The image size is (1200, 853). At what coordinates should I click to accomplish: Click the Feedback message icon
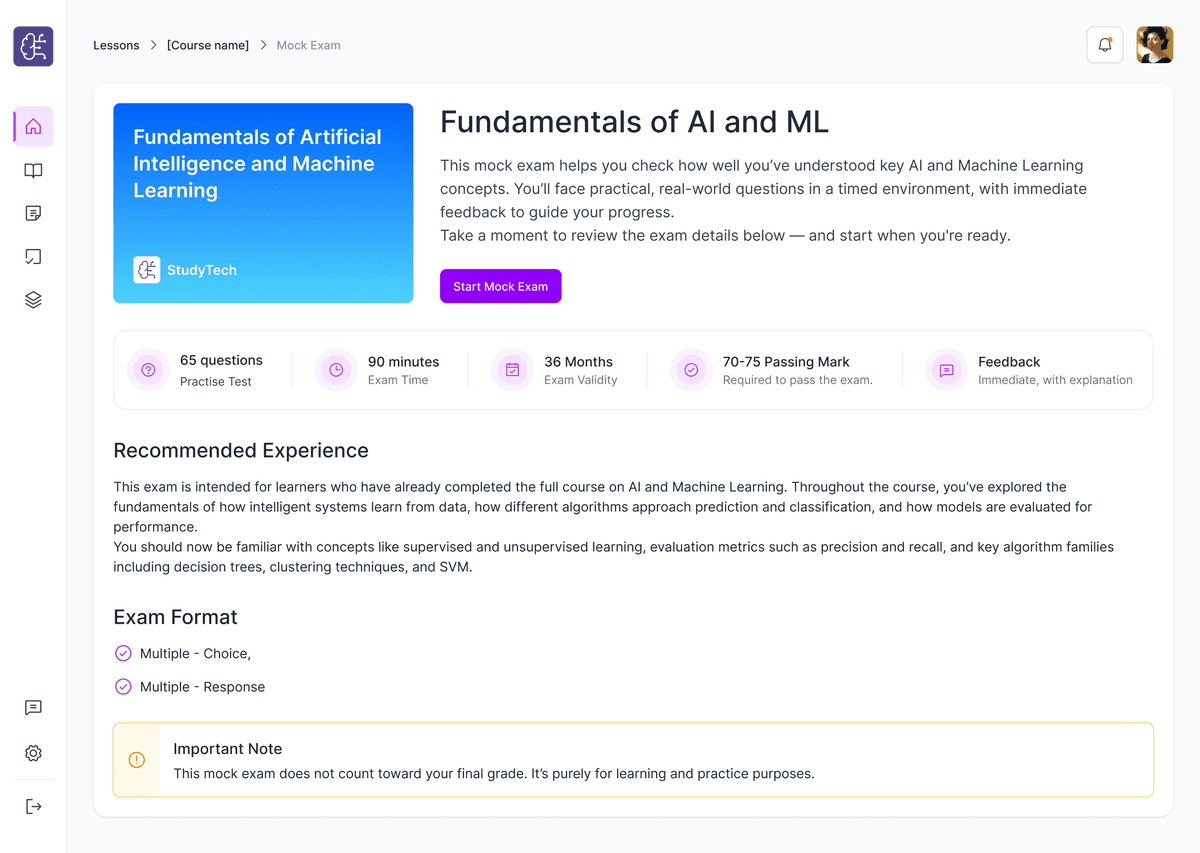[x=946, y=370]
